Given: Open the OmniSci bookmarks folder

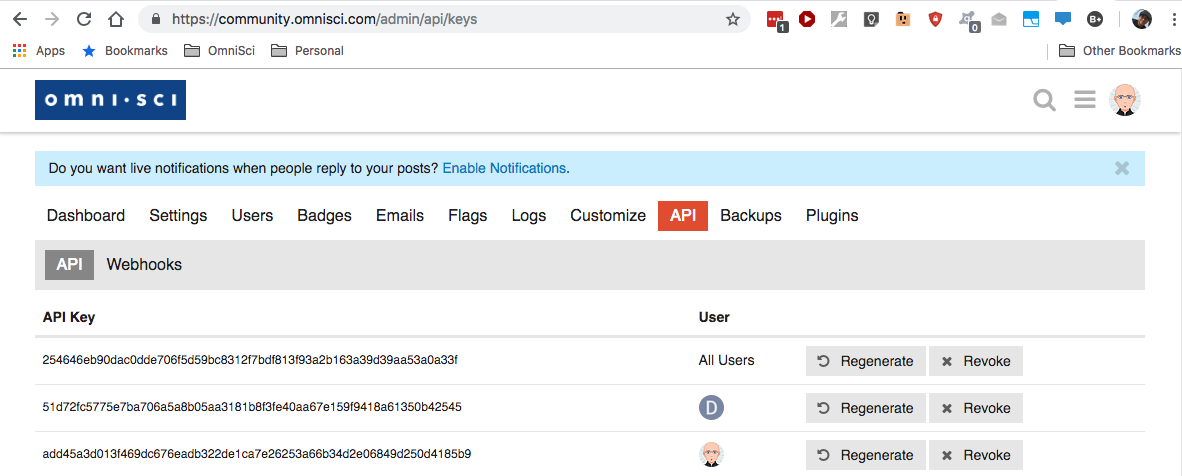Looking at the screenshot, I should tap(220, 51).
